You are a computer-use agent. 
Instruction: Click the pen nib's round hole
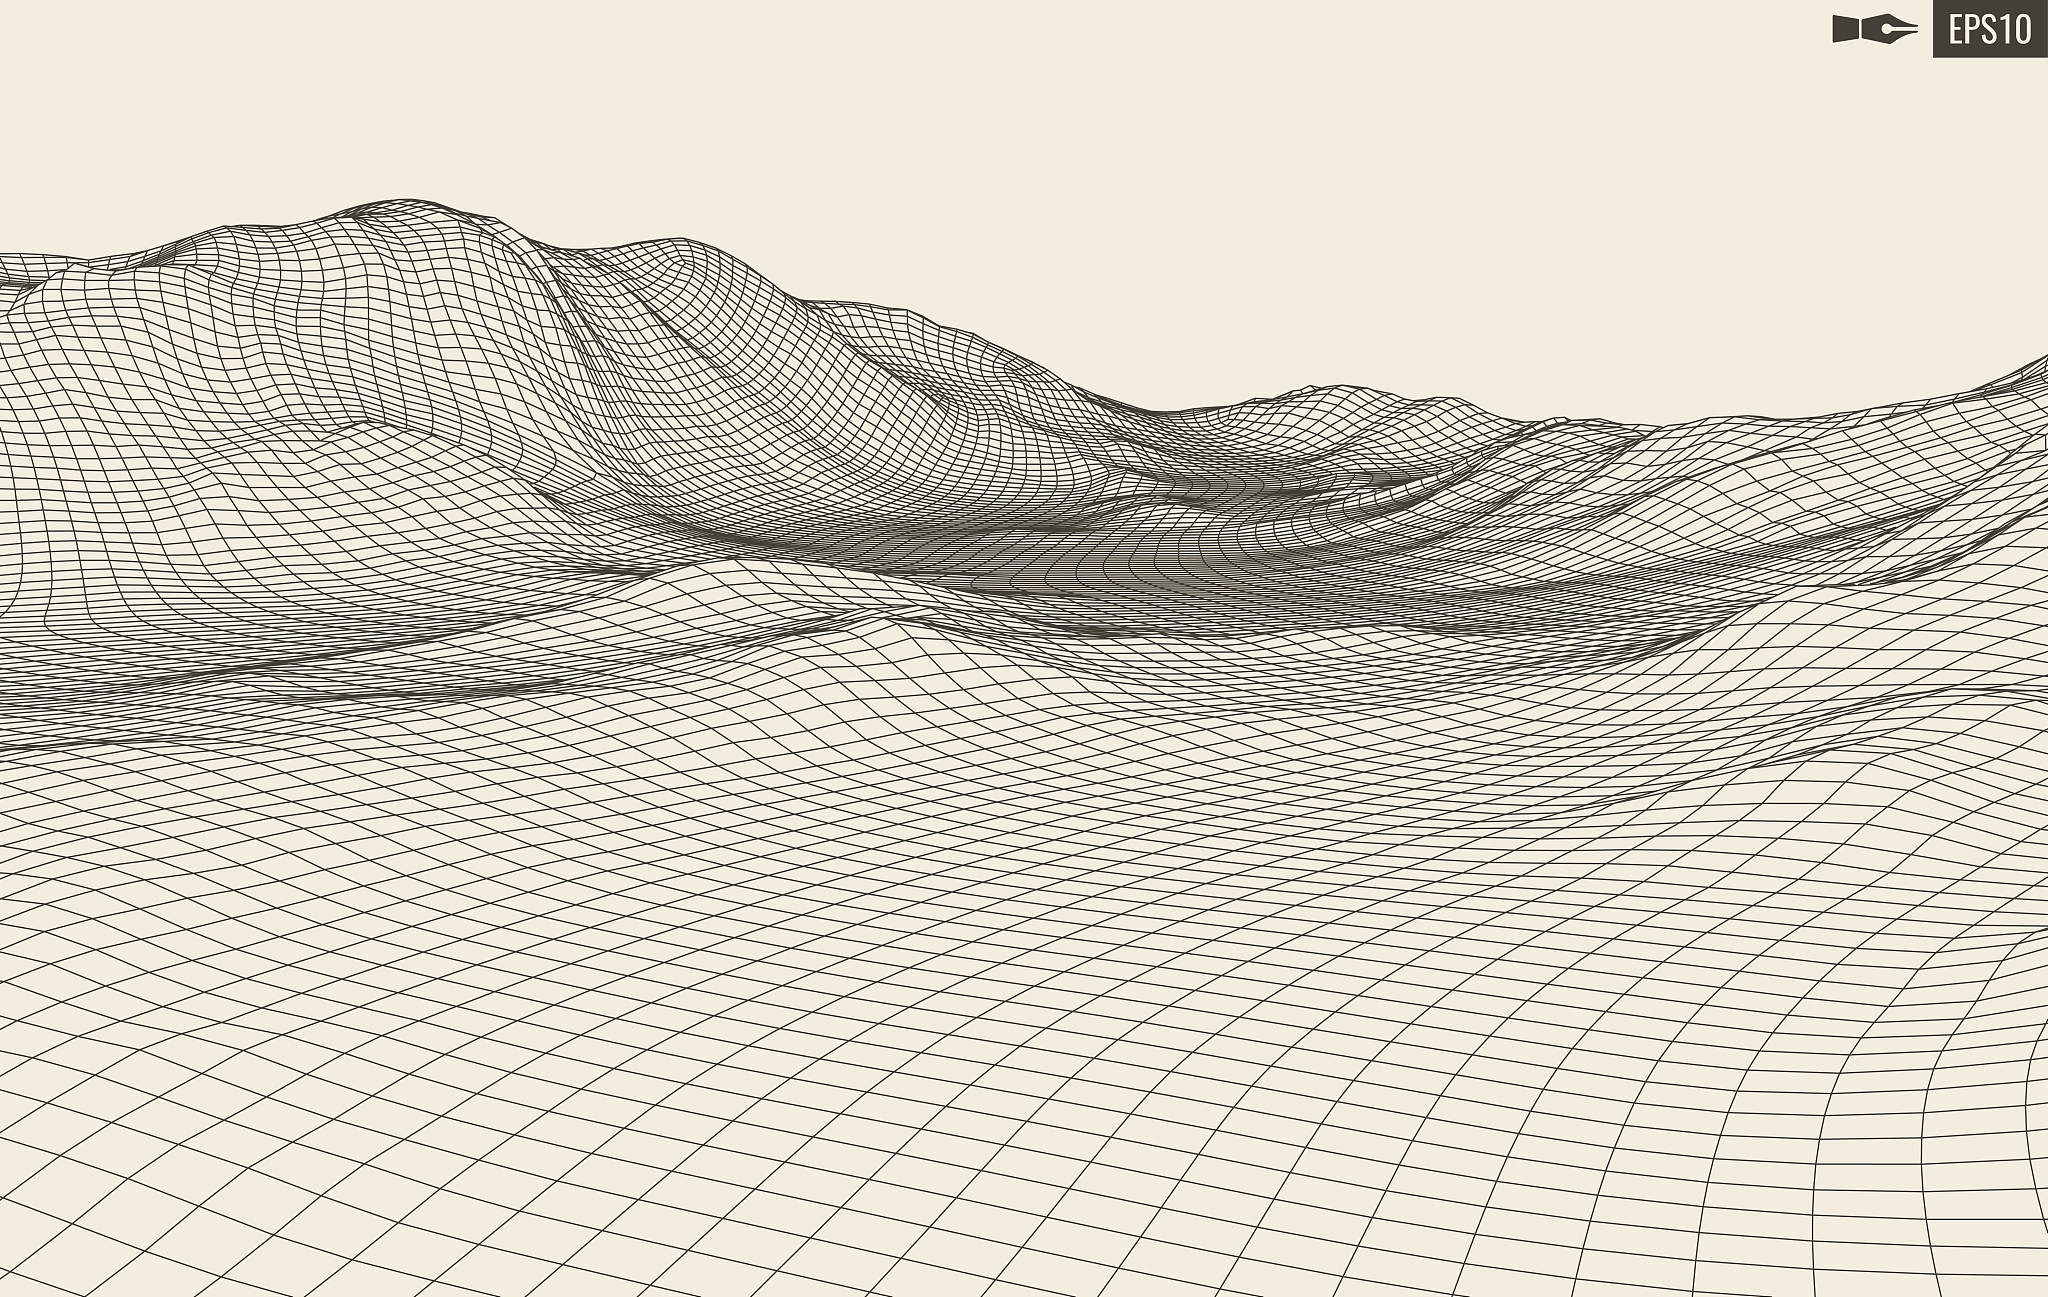tap(1886, 29)
